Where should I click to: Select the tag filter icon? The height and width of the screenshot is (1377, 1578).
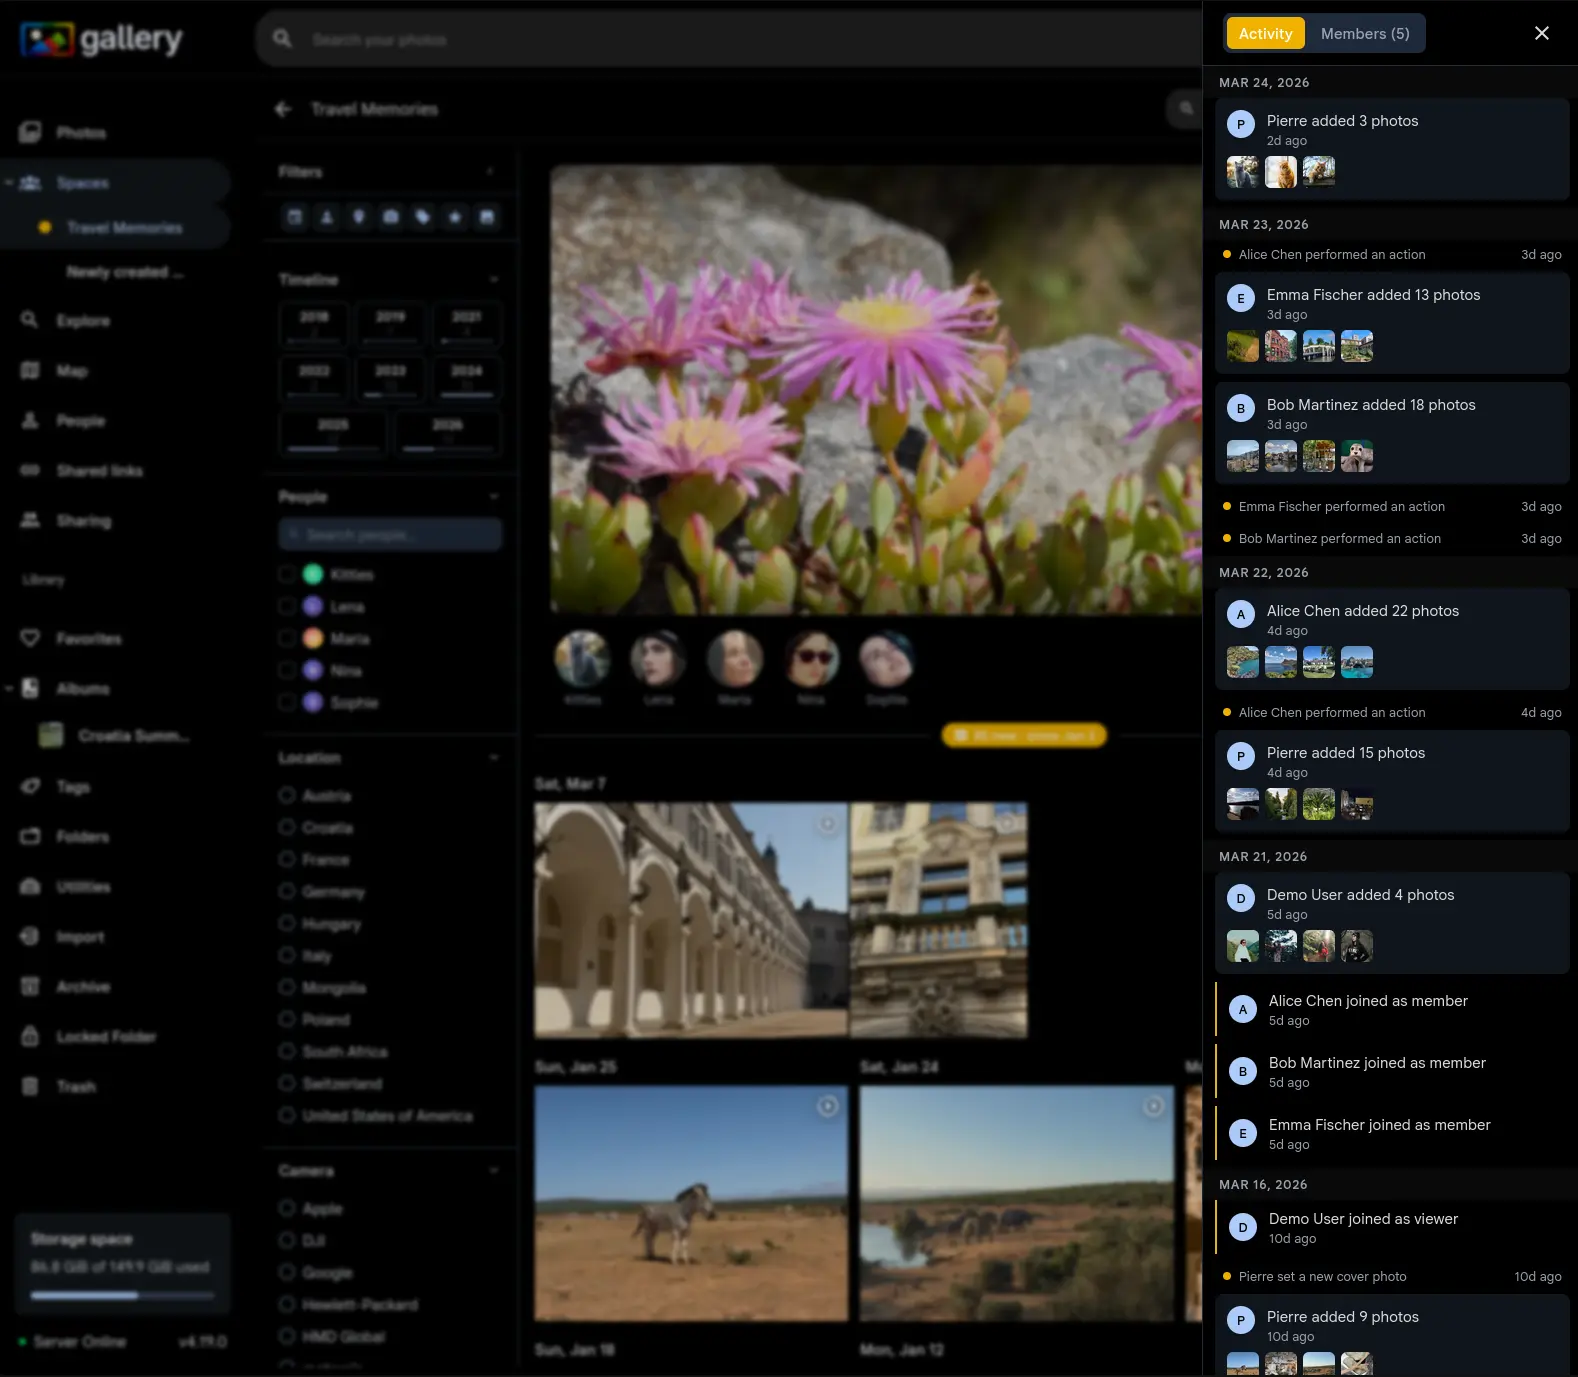click(423, 217)
